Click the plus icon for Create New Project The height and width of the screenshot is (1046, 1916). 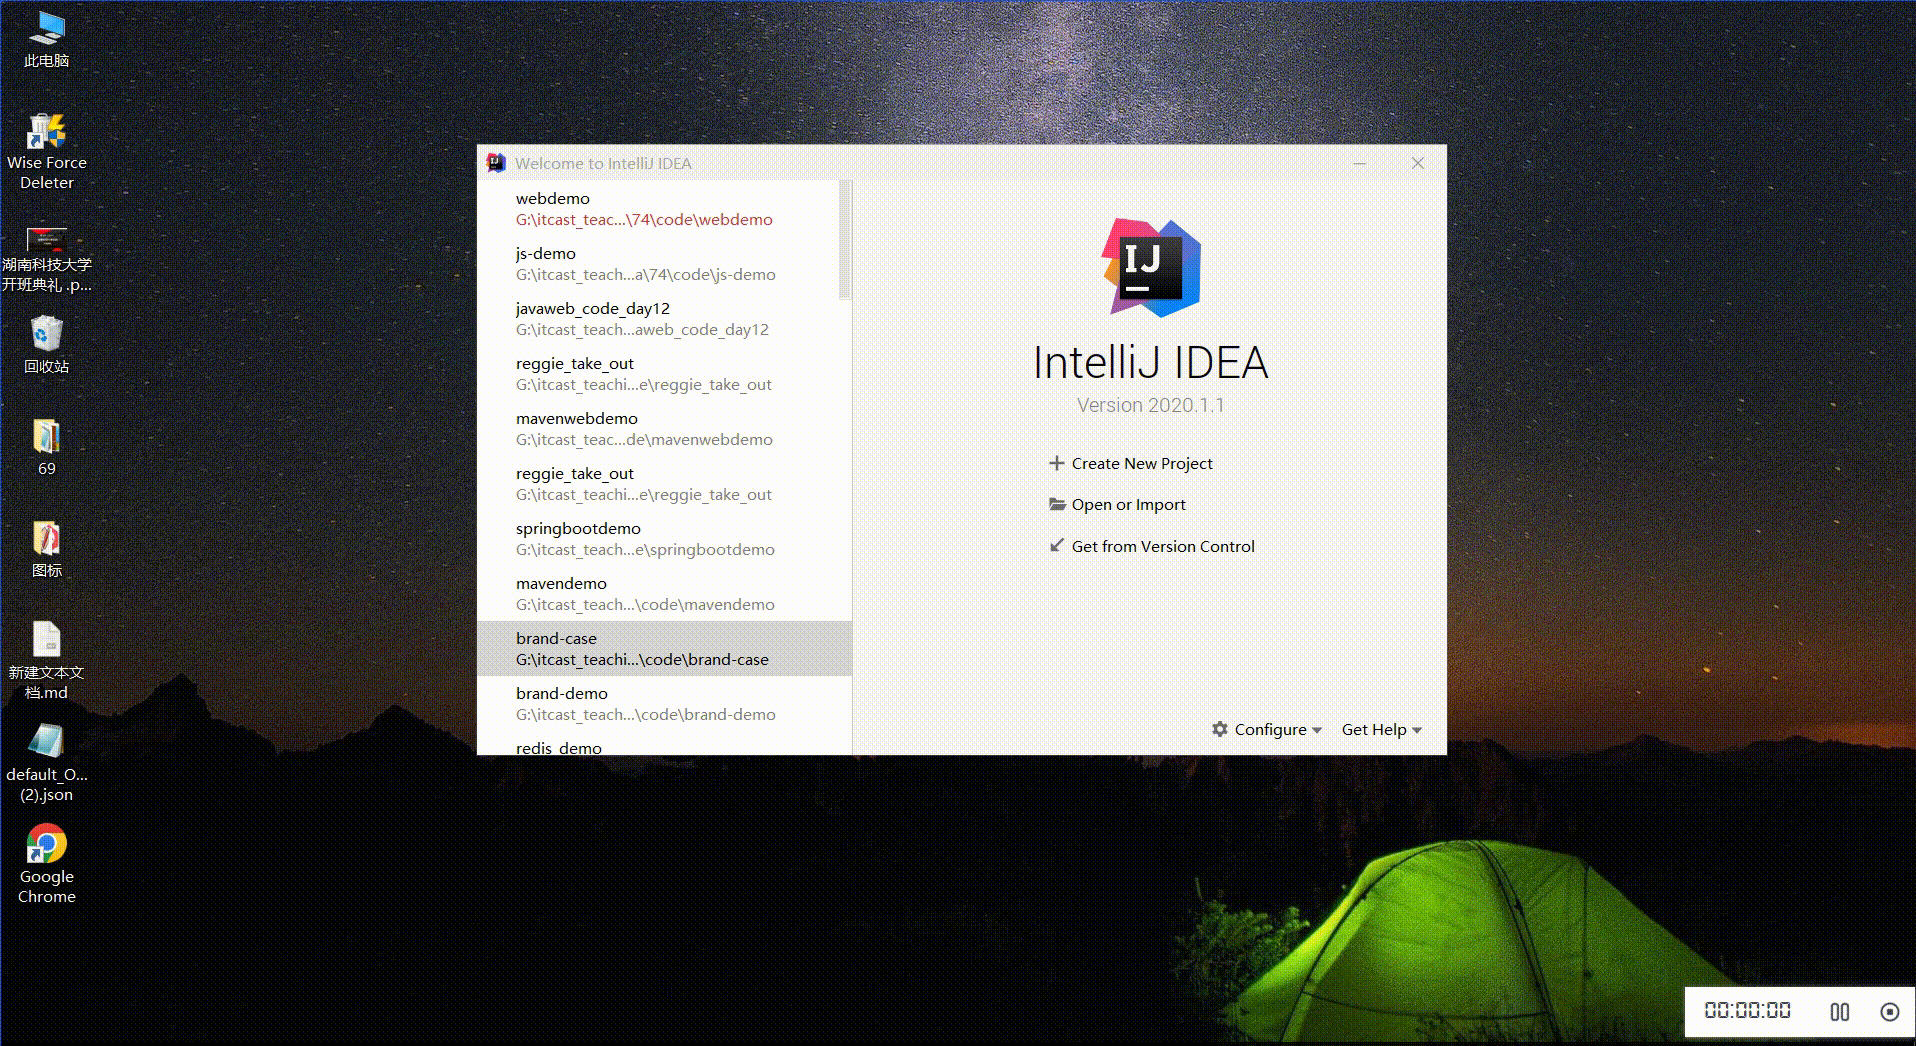tap(1056, 463)
